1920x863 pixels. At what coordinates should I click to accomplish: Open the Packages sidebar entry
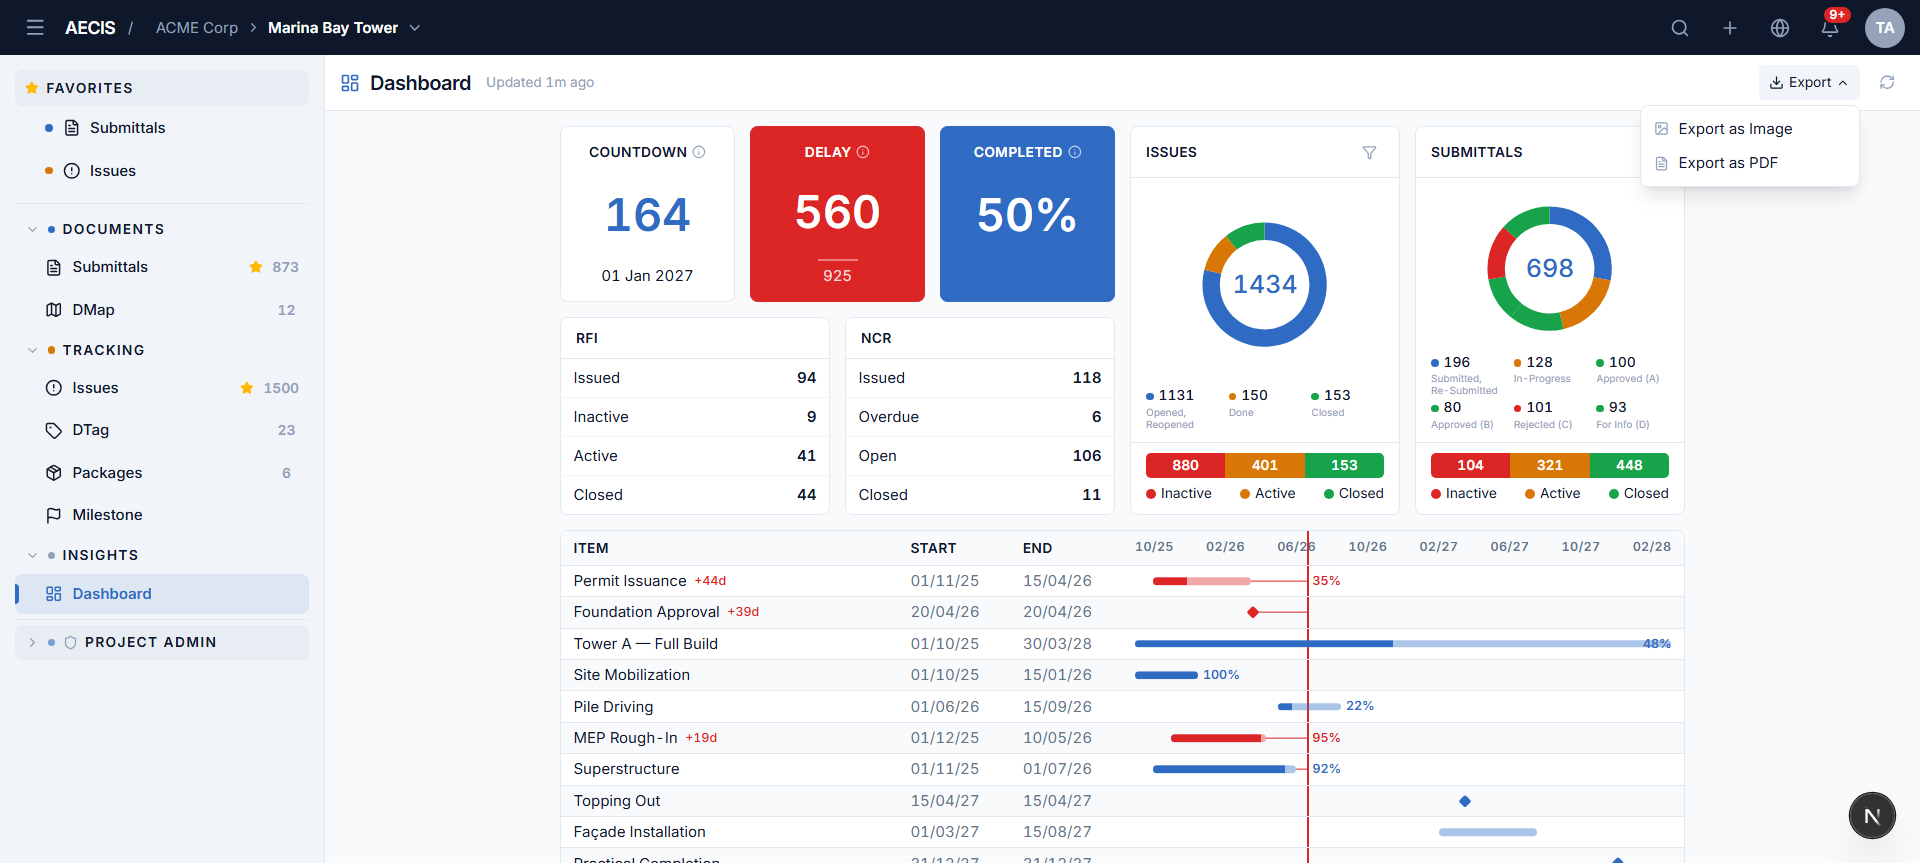[x=162, y=473]
